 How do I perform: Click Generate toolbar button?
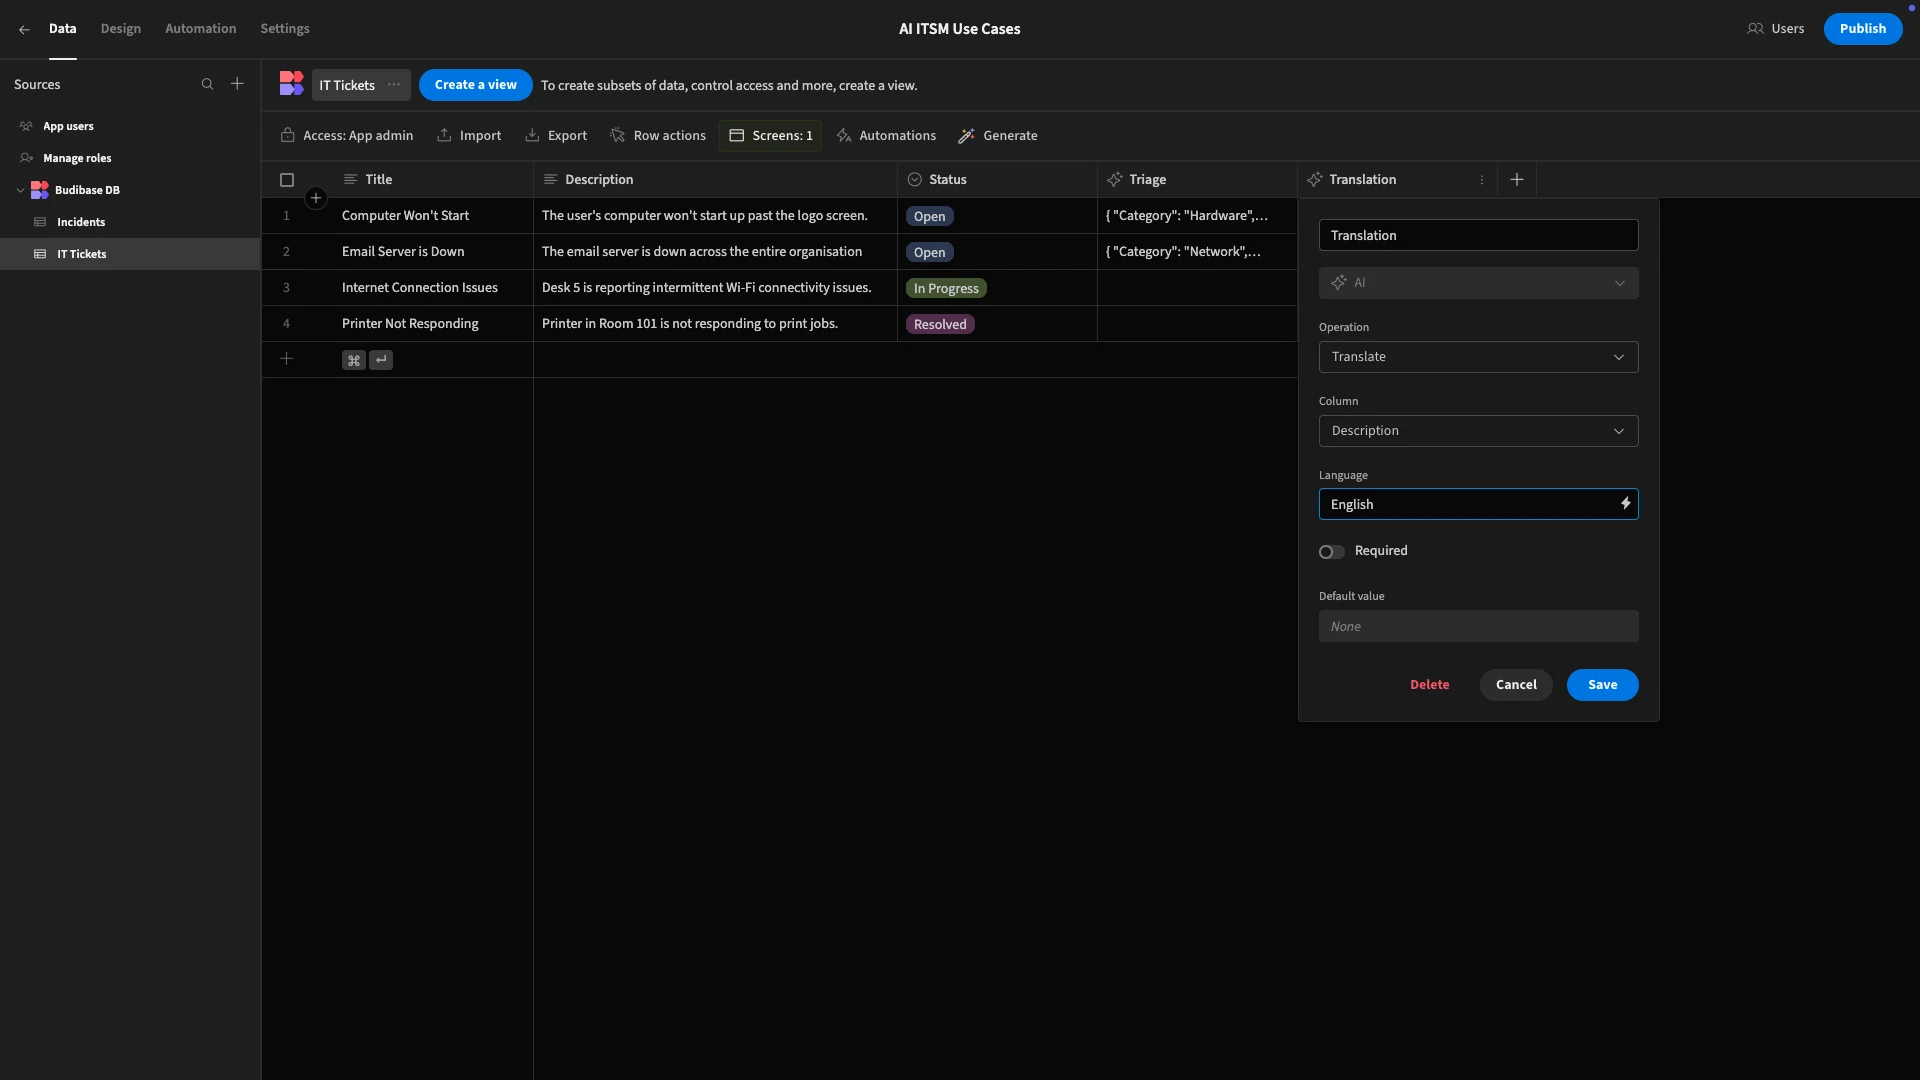998,136
